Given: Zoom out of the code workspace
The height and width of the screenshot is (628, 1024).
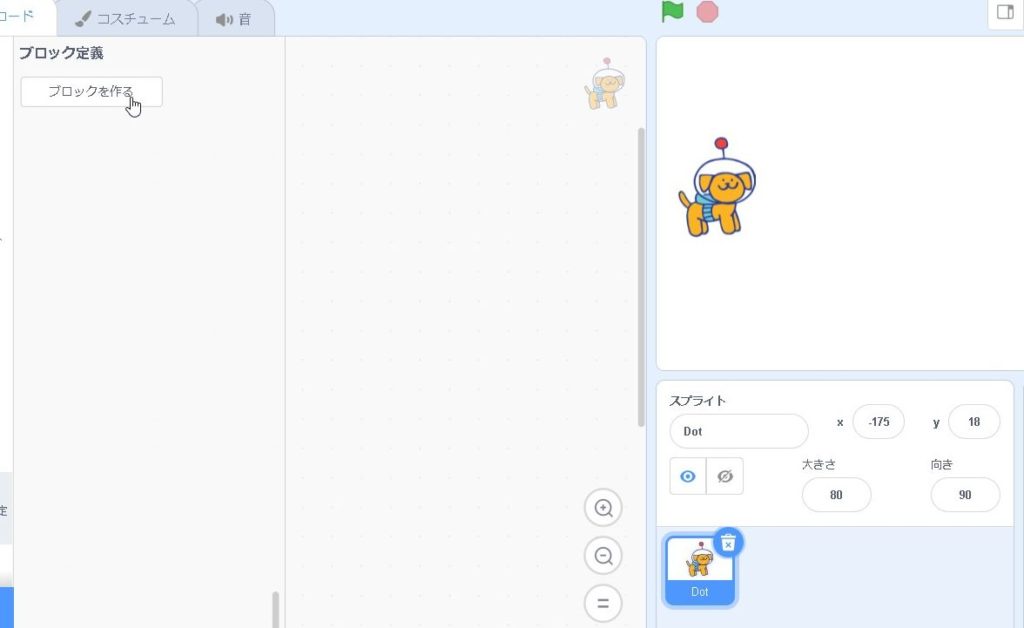Looking at the screenshot, I should (603, 556).
